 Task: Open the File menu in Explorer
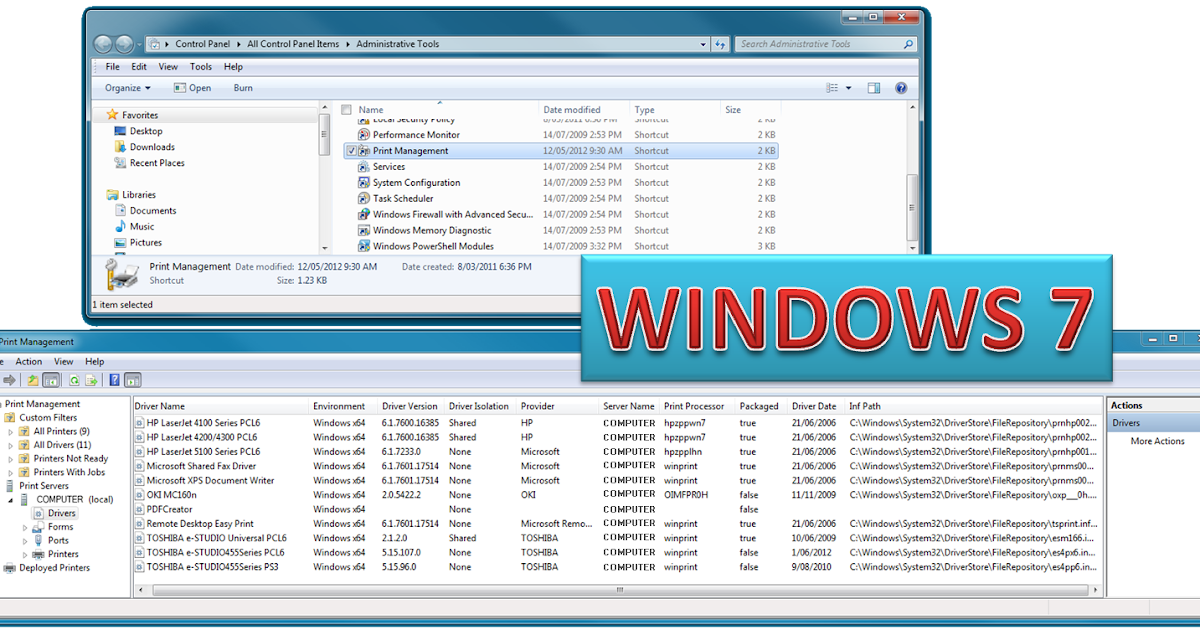tap(113, 67)
